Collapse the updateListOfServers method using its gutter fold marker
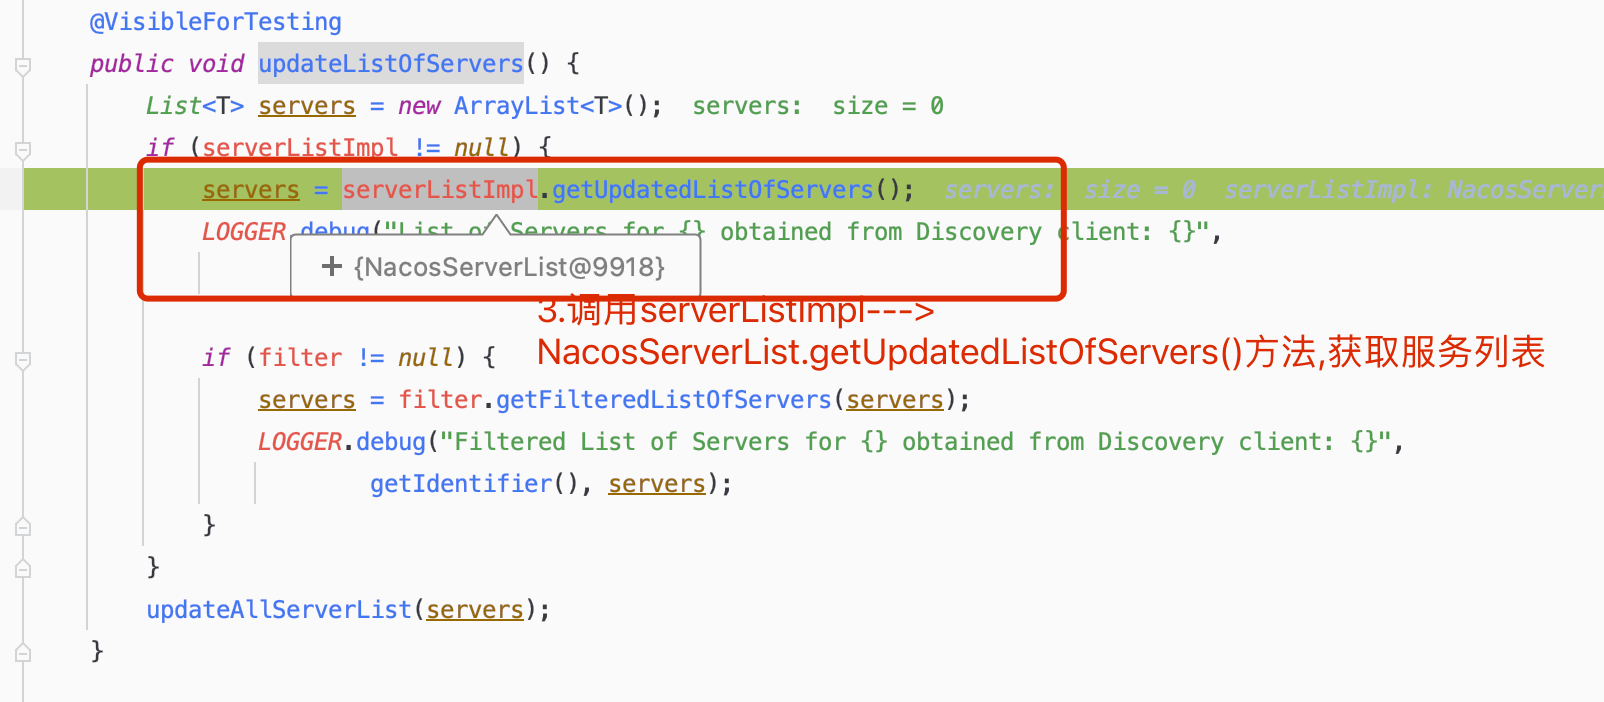1604x702 pixels. (x=23, y=66)
